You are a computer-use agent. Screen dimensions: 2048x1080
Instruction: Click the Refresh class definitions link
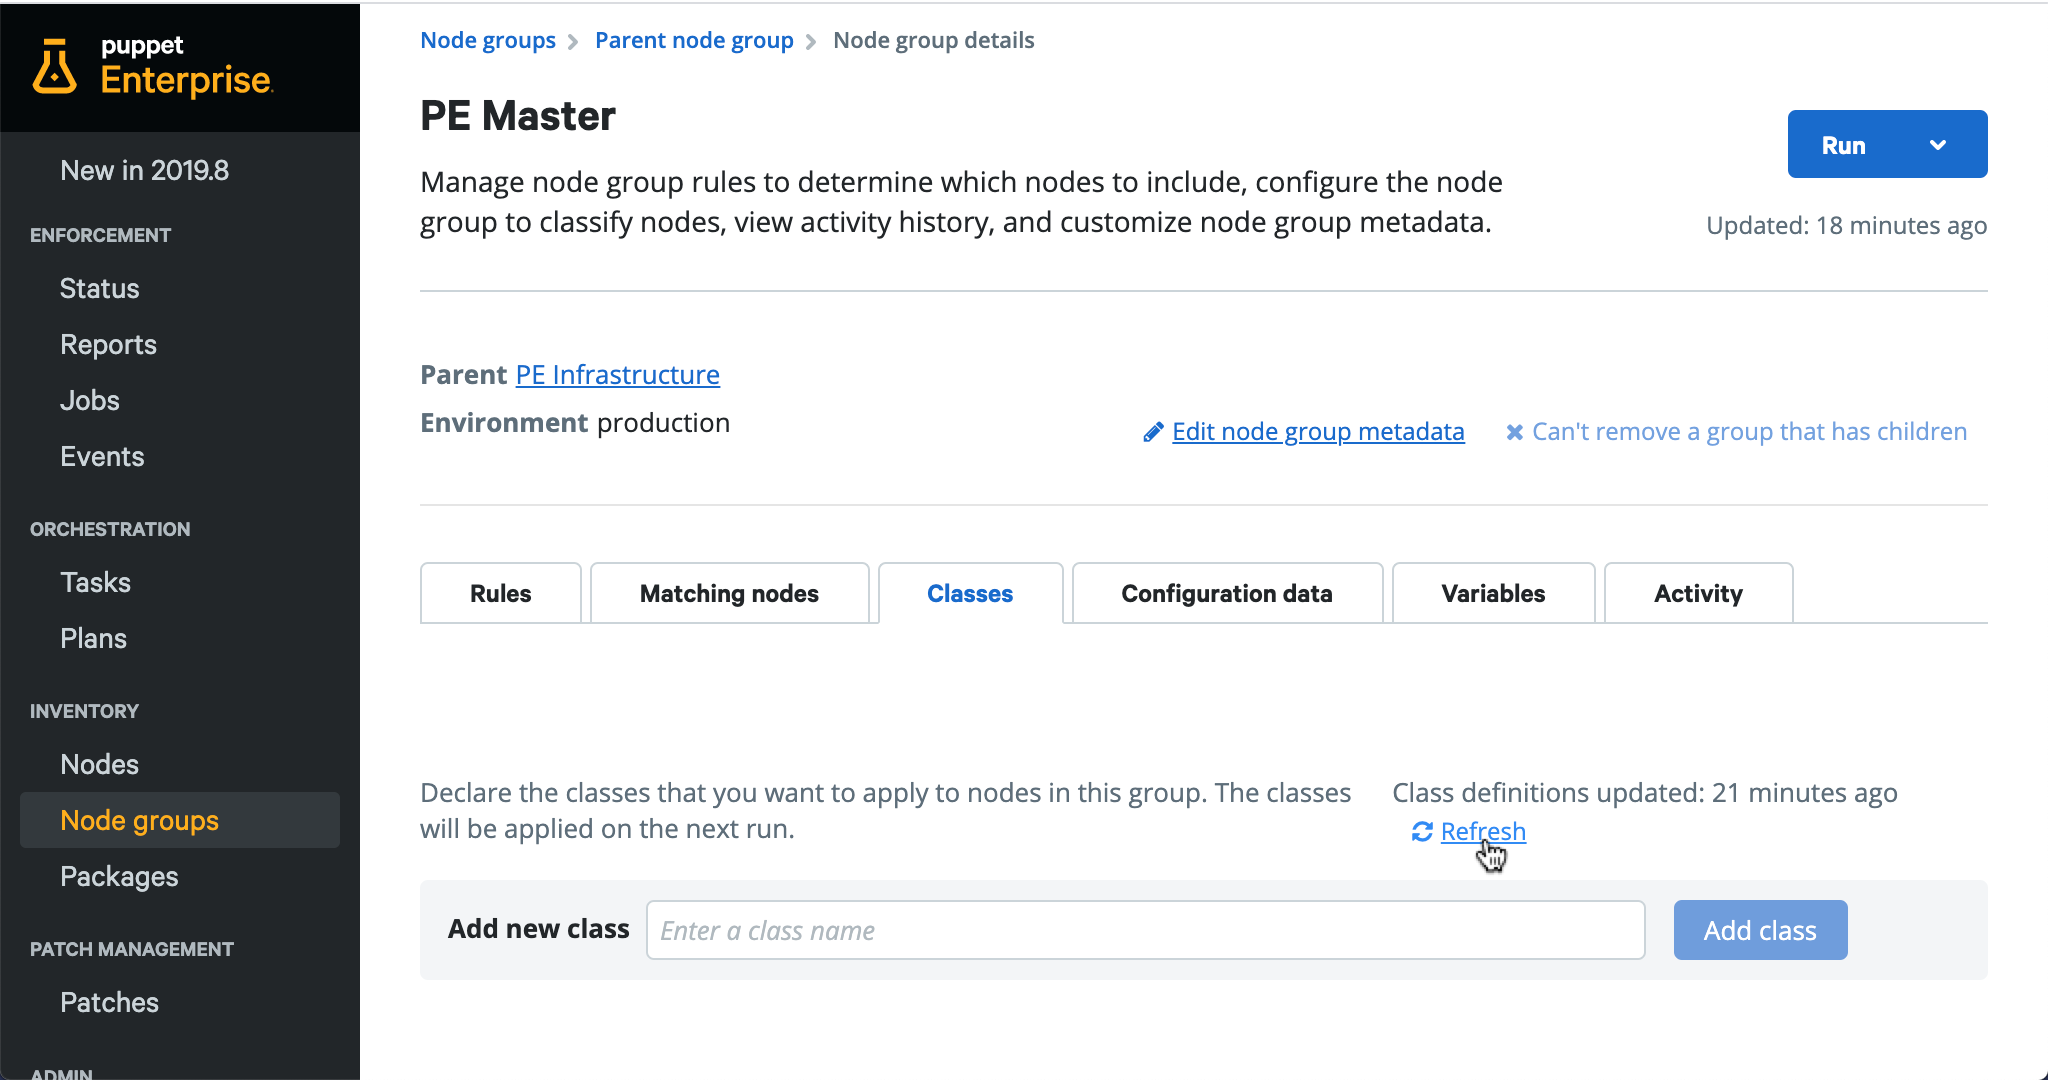[1483, 831]
